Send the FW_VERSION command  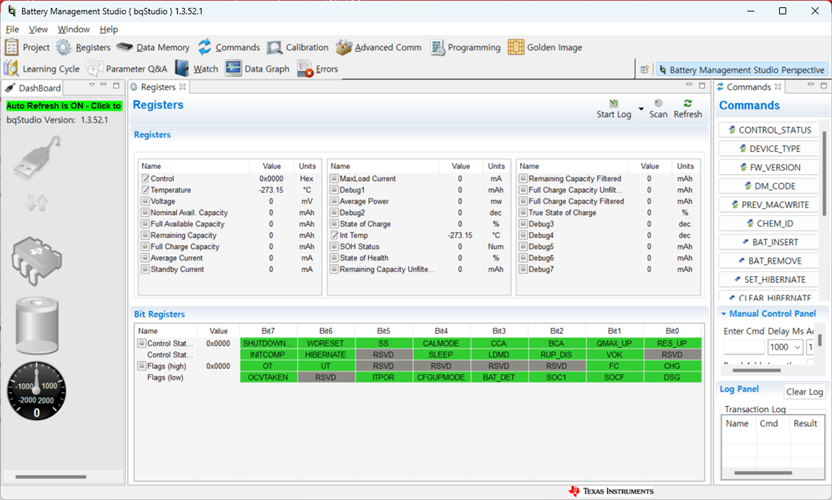click(x=769, y=167)
